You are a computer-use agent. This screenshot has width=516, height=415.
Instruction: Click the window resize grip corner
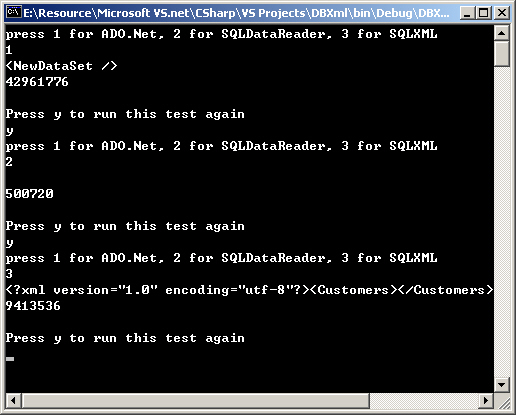click(502, 401)
